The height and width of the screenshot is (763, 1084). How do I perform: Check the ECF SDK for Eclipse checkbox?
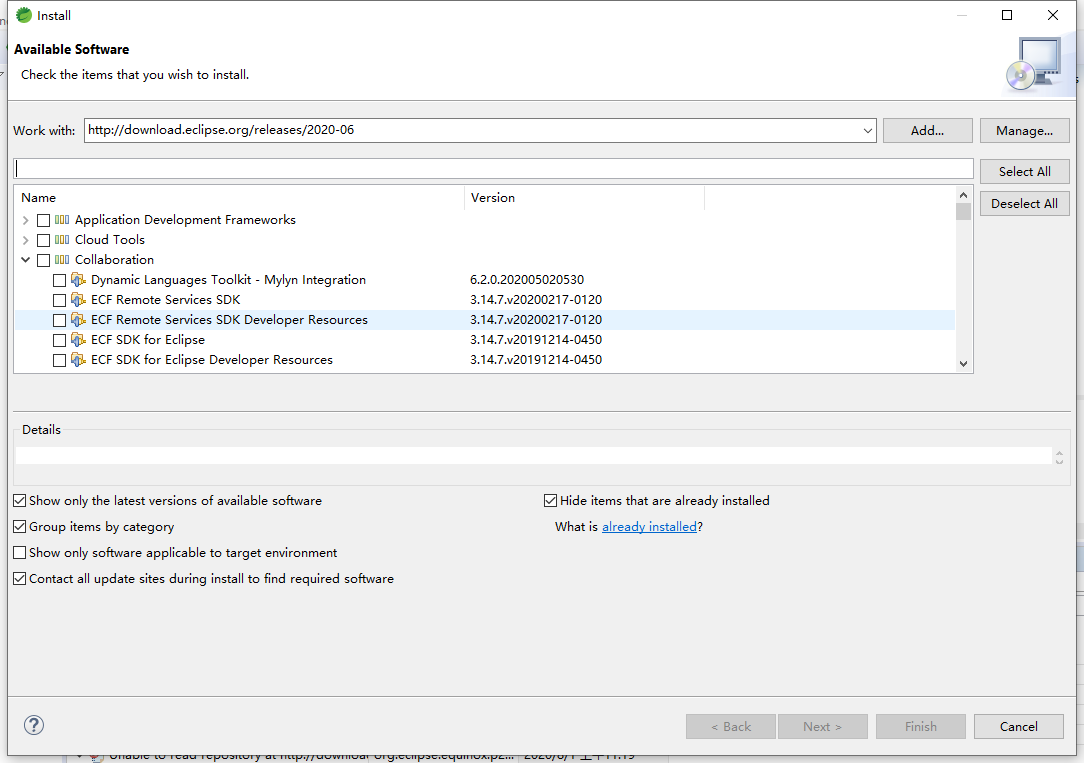click(x=59, y=341)
